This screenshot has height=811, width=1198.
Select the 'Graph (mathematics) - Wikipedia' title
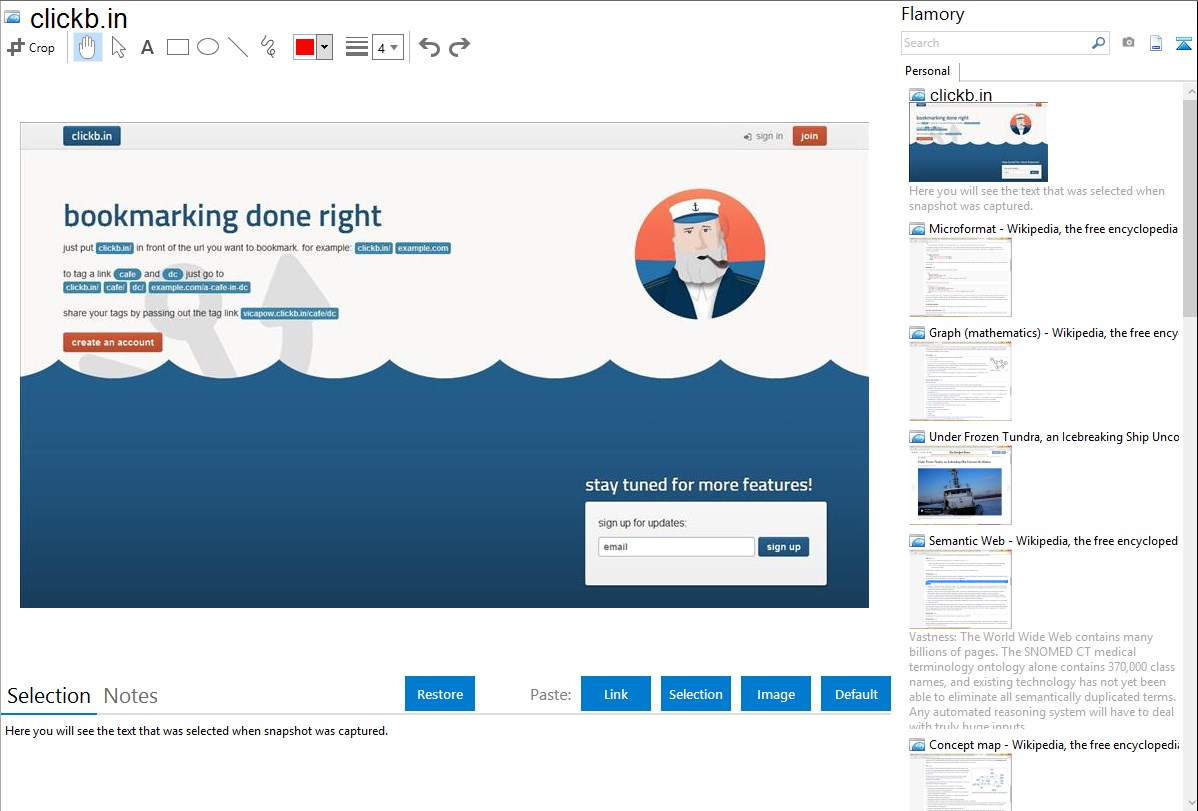[1053, 333]
